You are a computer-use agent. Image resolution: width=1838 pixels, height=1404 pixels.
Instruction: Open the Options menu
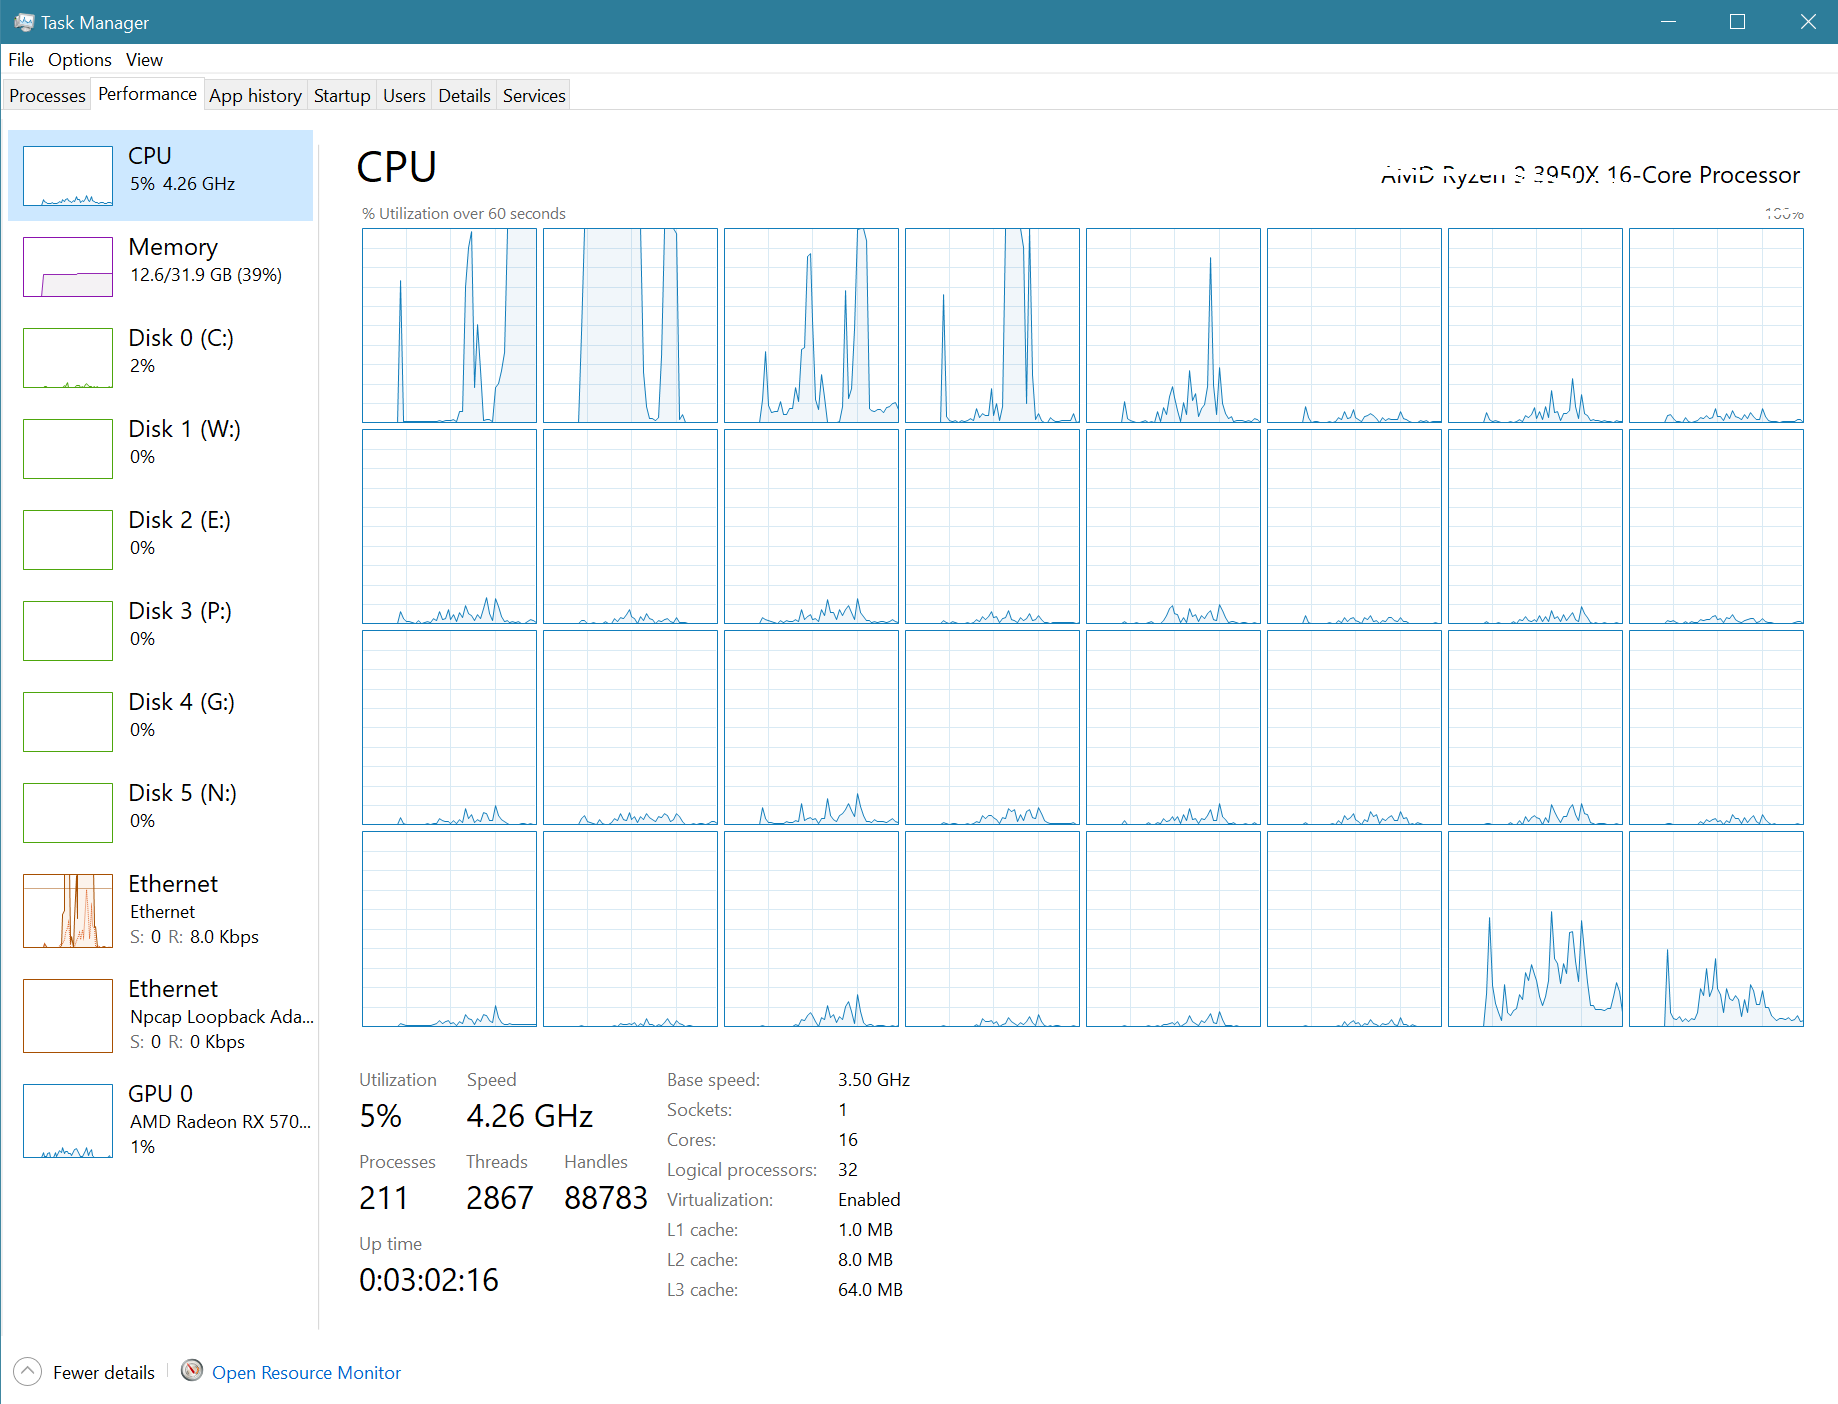point(80,60)
